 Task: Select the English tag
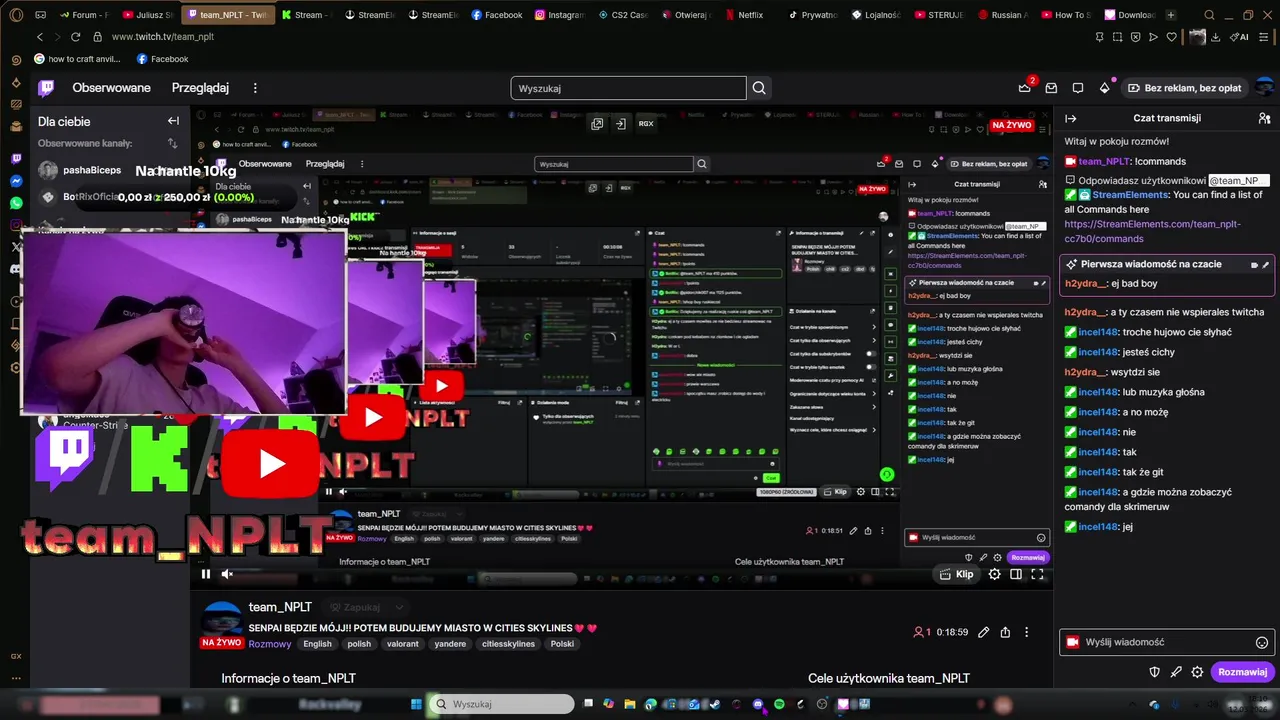click(x=317, y=644)
